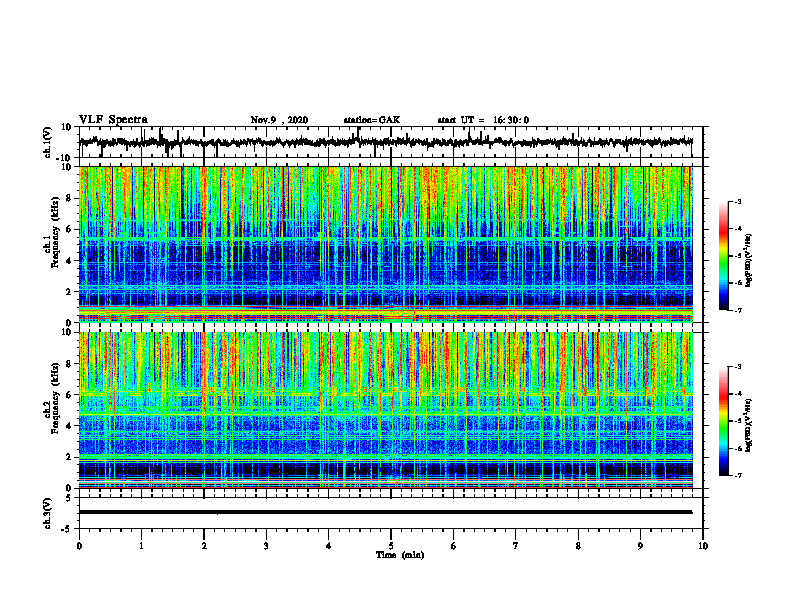Select the "start UT = 16:30: 0" text
792x612 pixels.
pos(483,120)
